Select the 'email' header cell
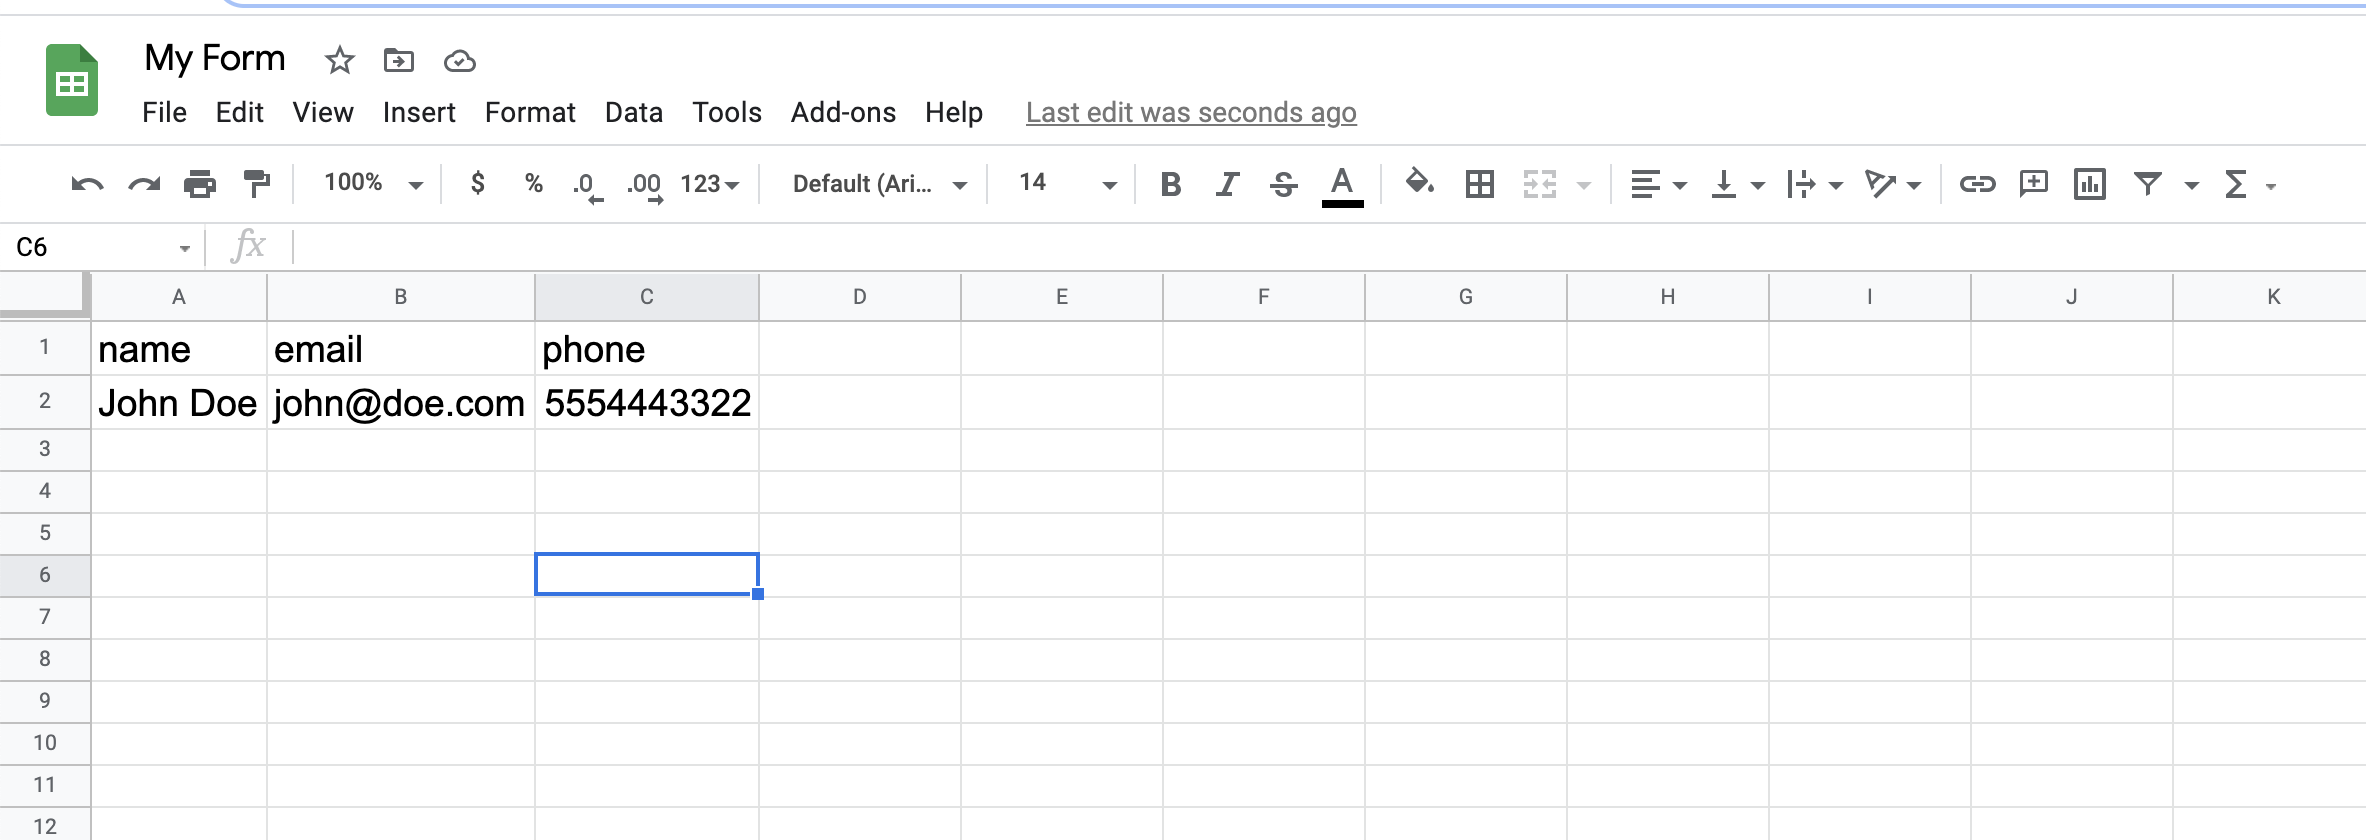This screenshot has width=2366, height=840. (401, 349)
